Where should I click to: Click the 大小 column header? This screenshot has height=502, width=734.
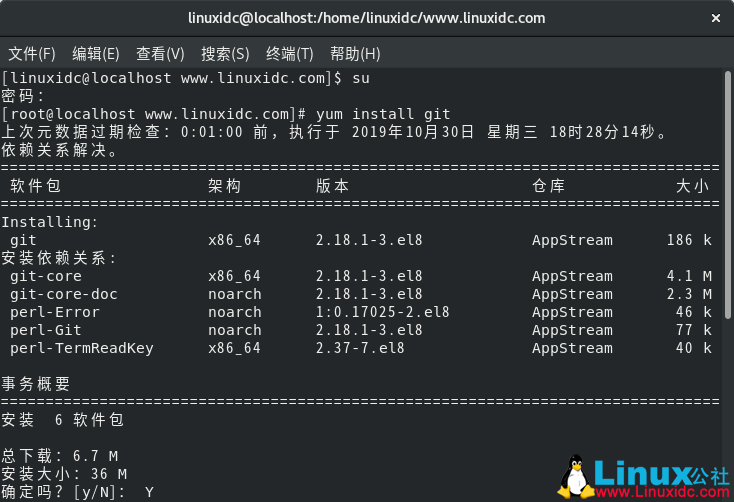pos(692,186)
